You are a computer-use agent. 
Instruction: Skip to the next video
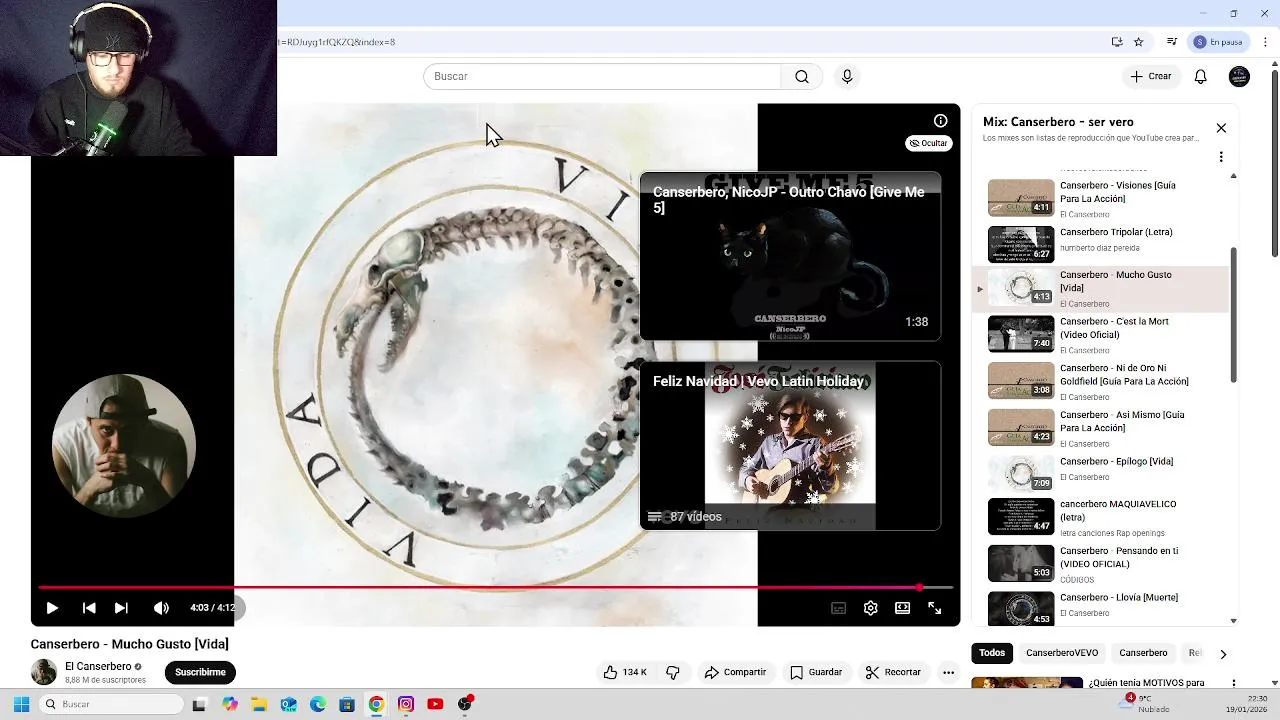click(x=121, y=608)
